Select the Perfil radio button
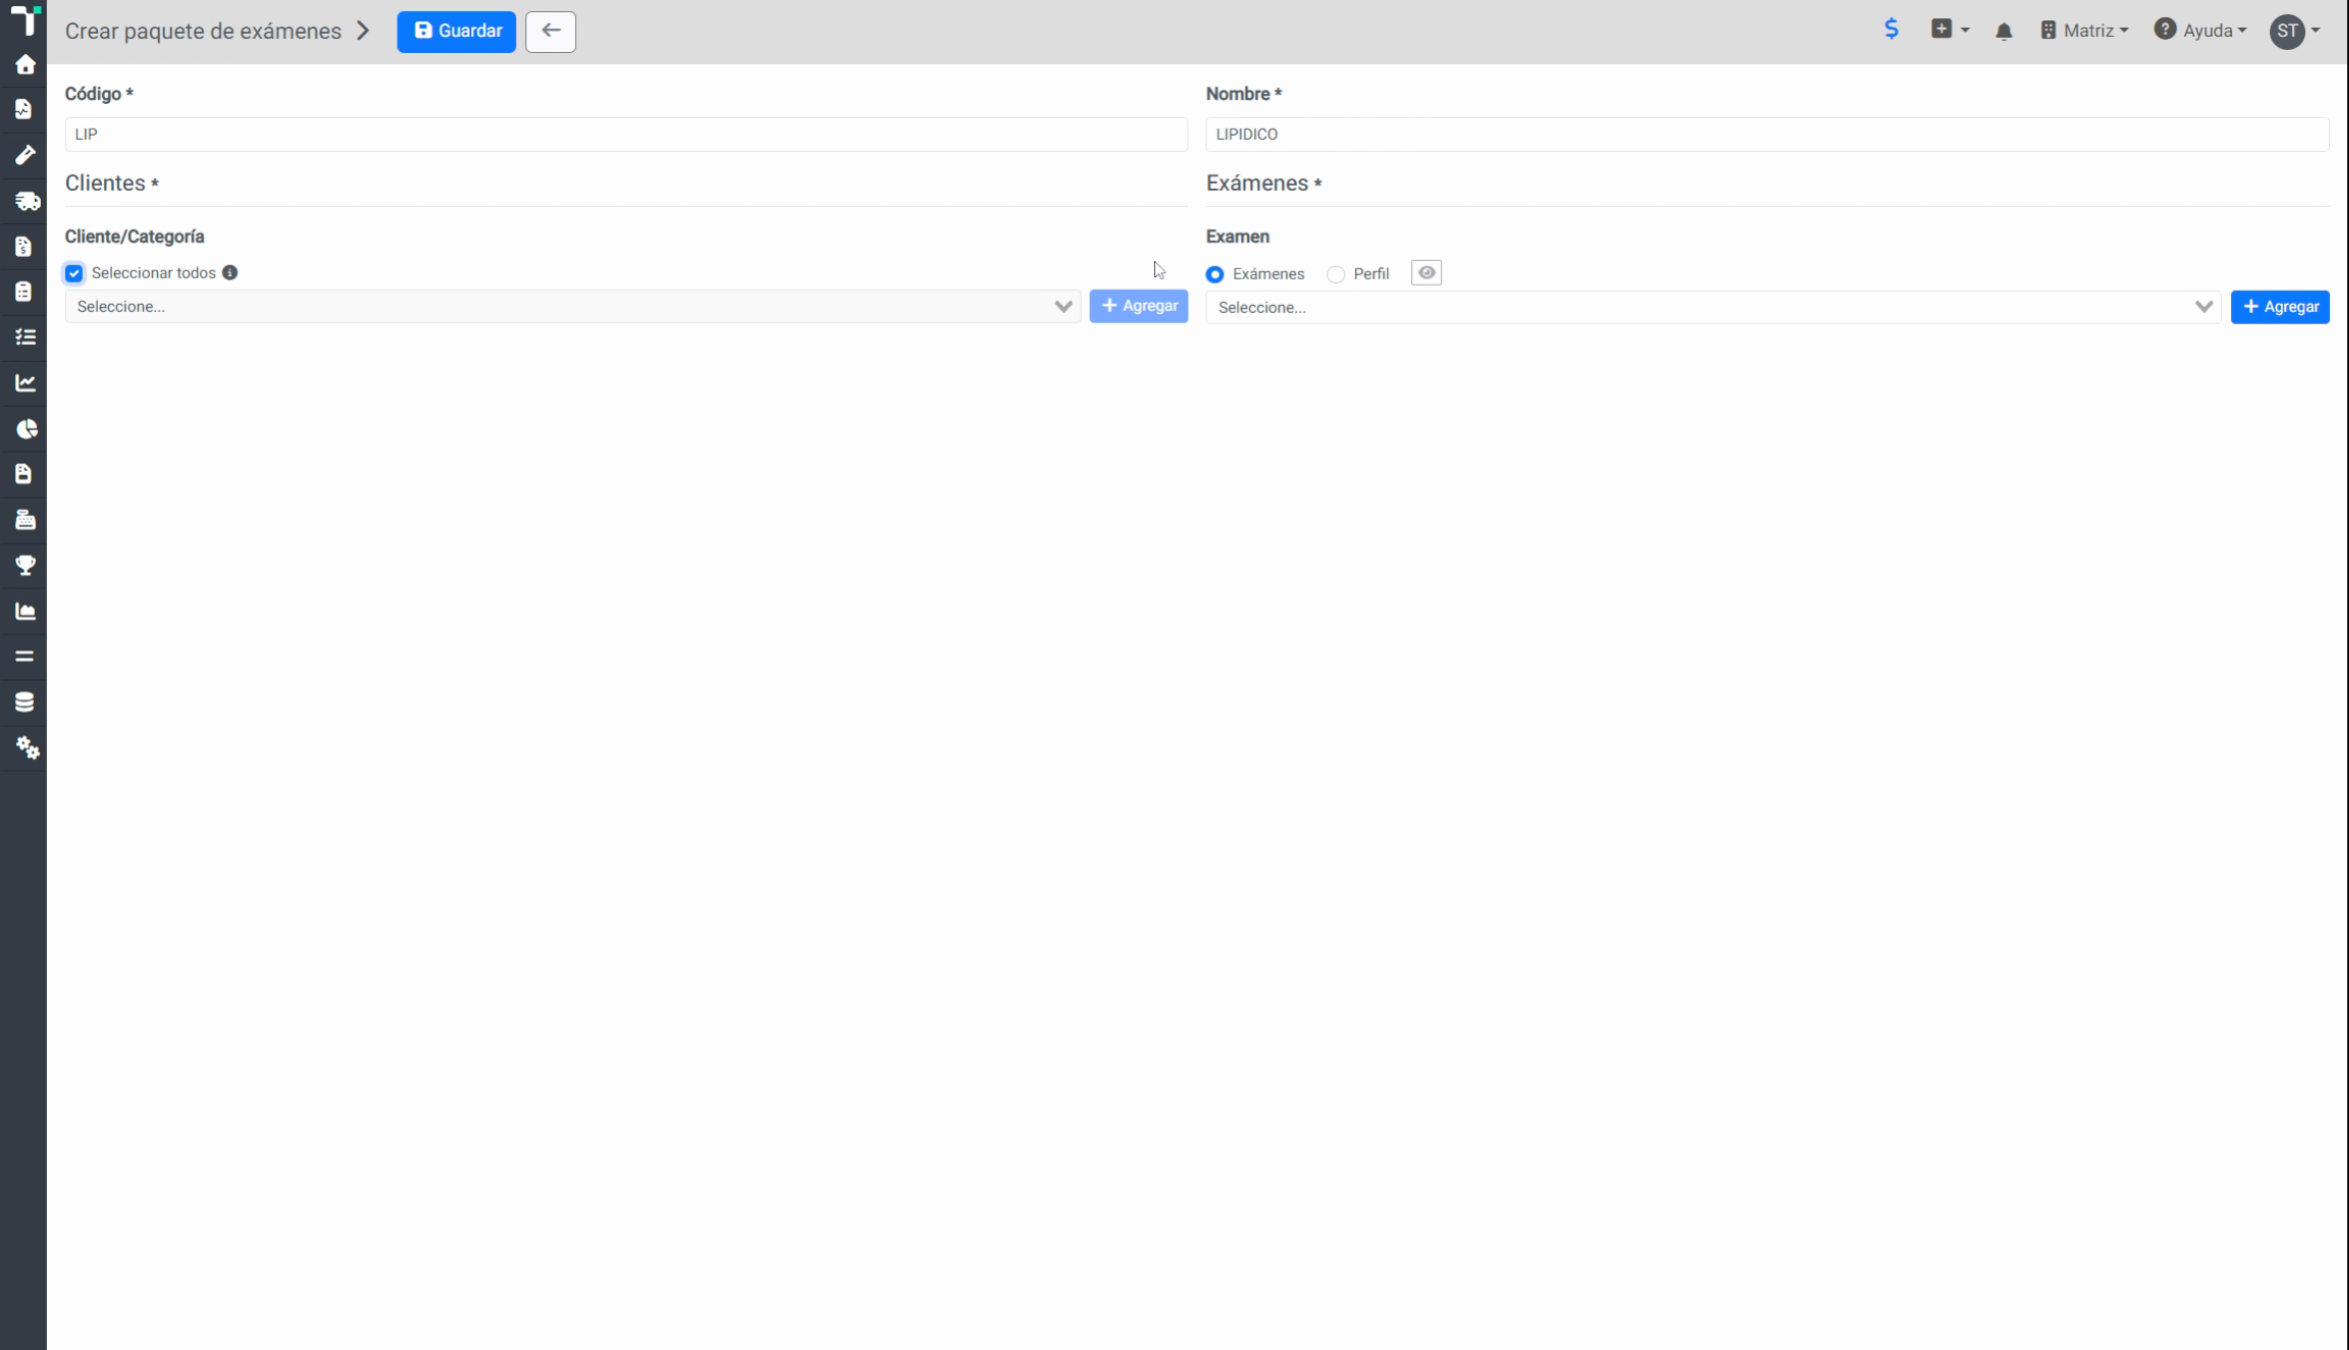Image resolution: width=2349 pixels, height=1350 pixels. pyautogui.click(x=1335, y=274)
